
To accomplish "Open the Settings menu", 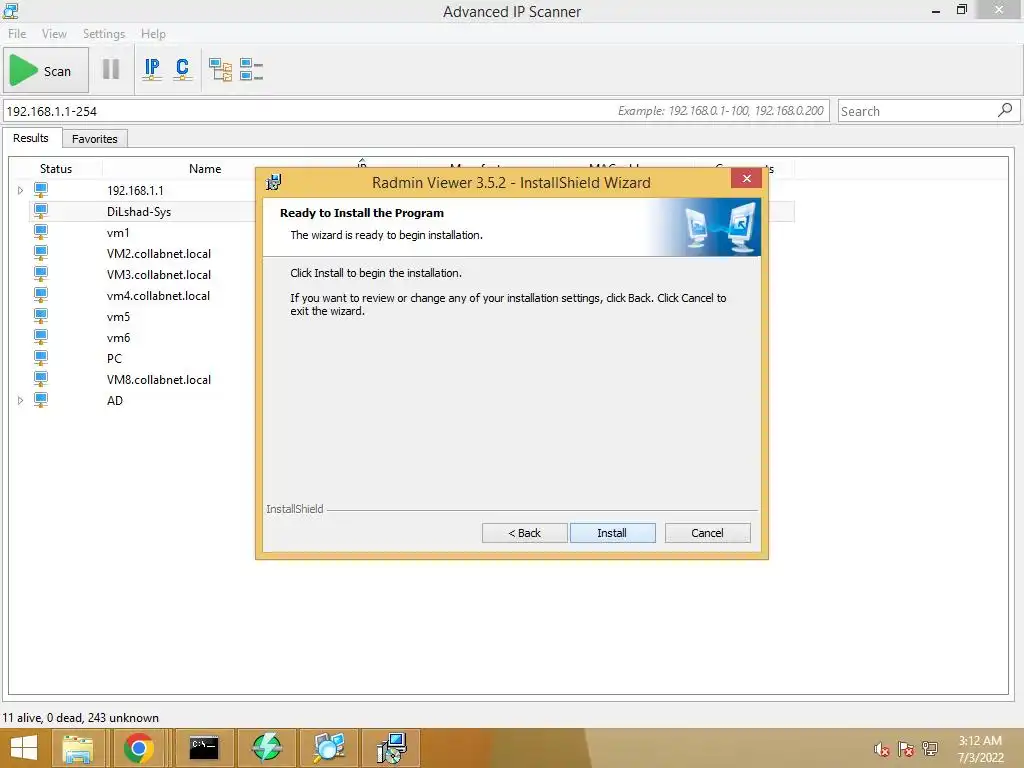I will pos(104,33).
